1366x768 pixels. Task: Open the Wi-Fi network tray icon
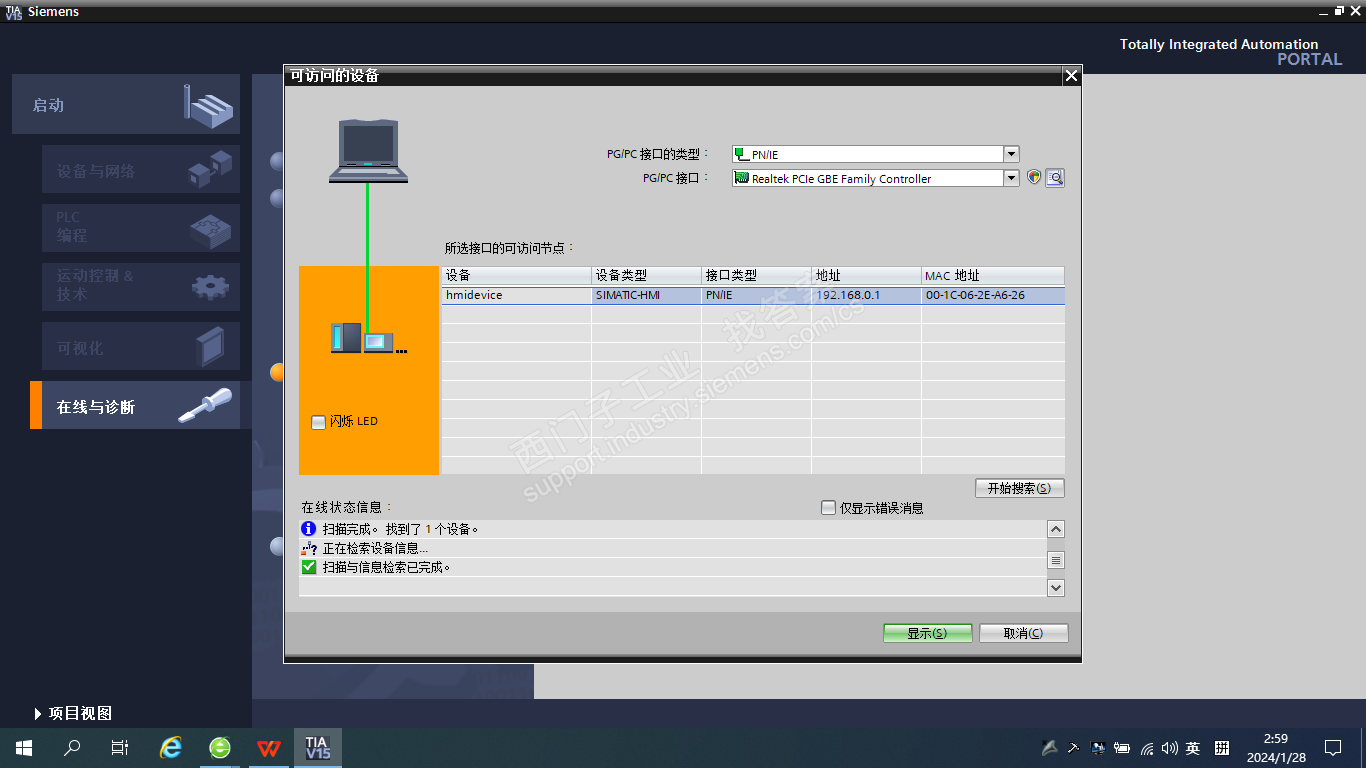(1147, 748)
